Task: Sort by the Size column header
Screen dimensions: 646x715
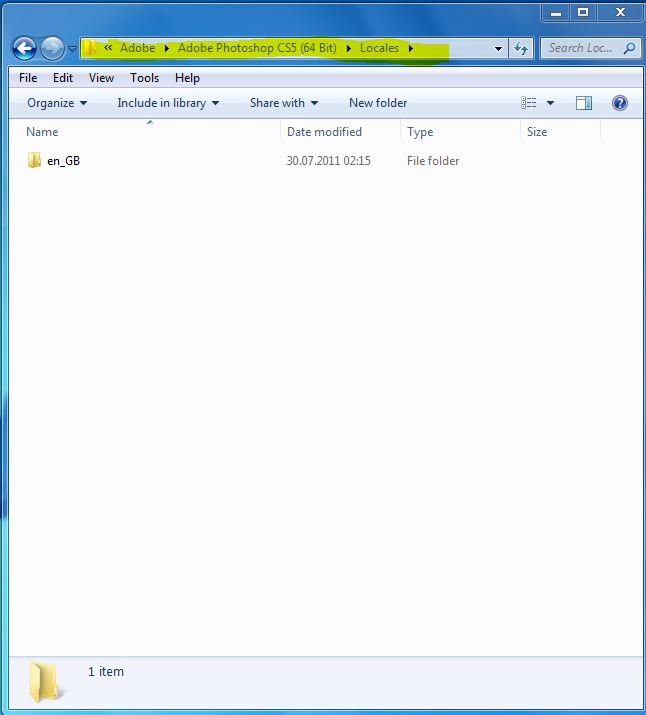Action: point(537,132)
